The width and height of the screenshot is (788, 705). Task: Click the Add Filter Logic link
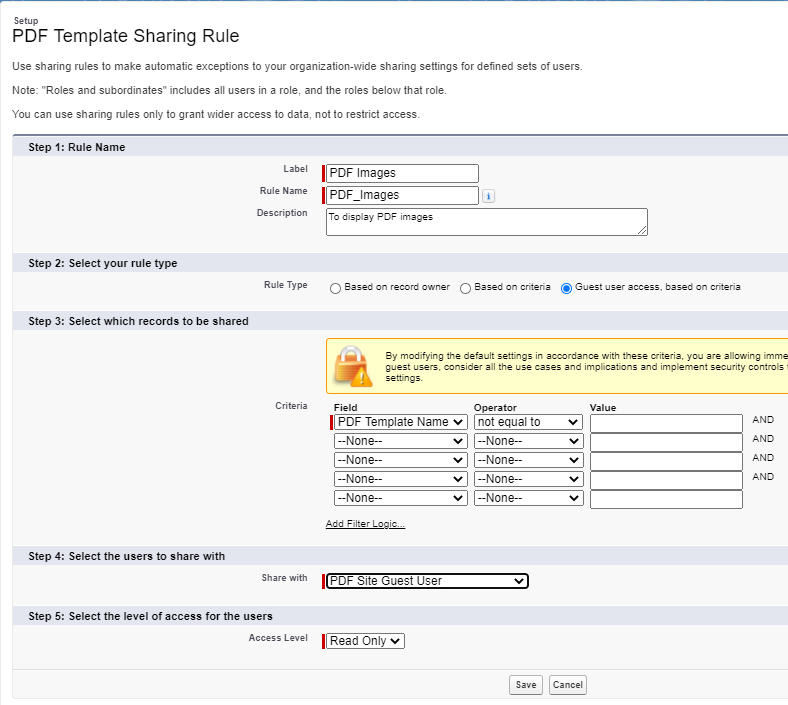pos(365,524)
